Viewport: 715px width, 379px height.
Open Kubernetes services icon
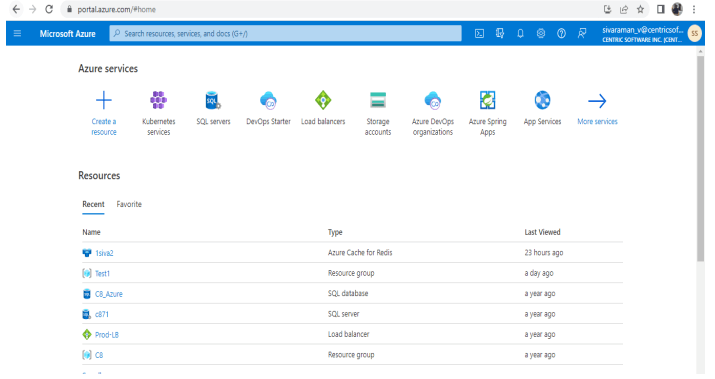tap(159, 100)
